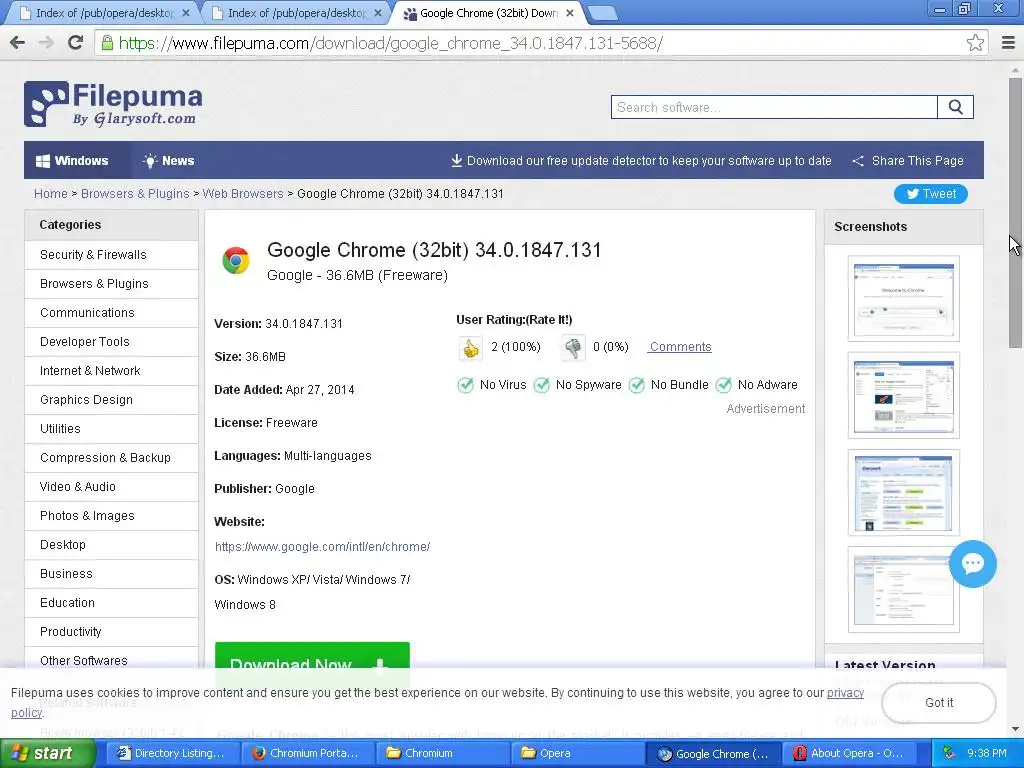Open the News navigation tab
Viewport: 1024px width, 768px height.
click(x=168, y=161)
